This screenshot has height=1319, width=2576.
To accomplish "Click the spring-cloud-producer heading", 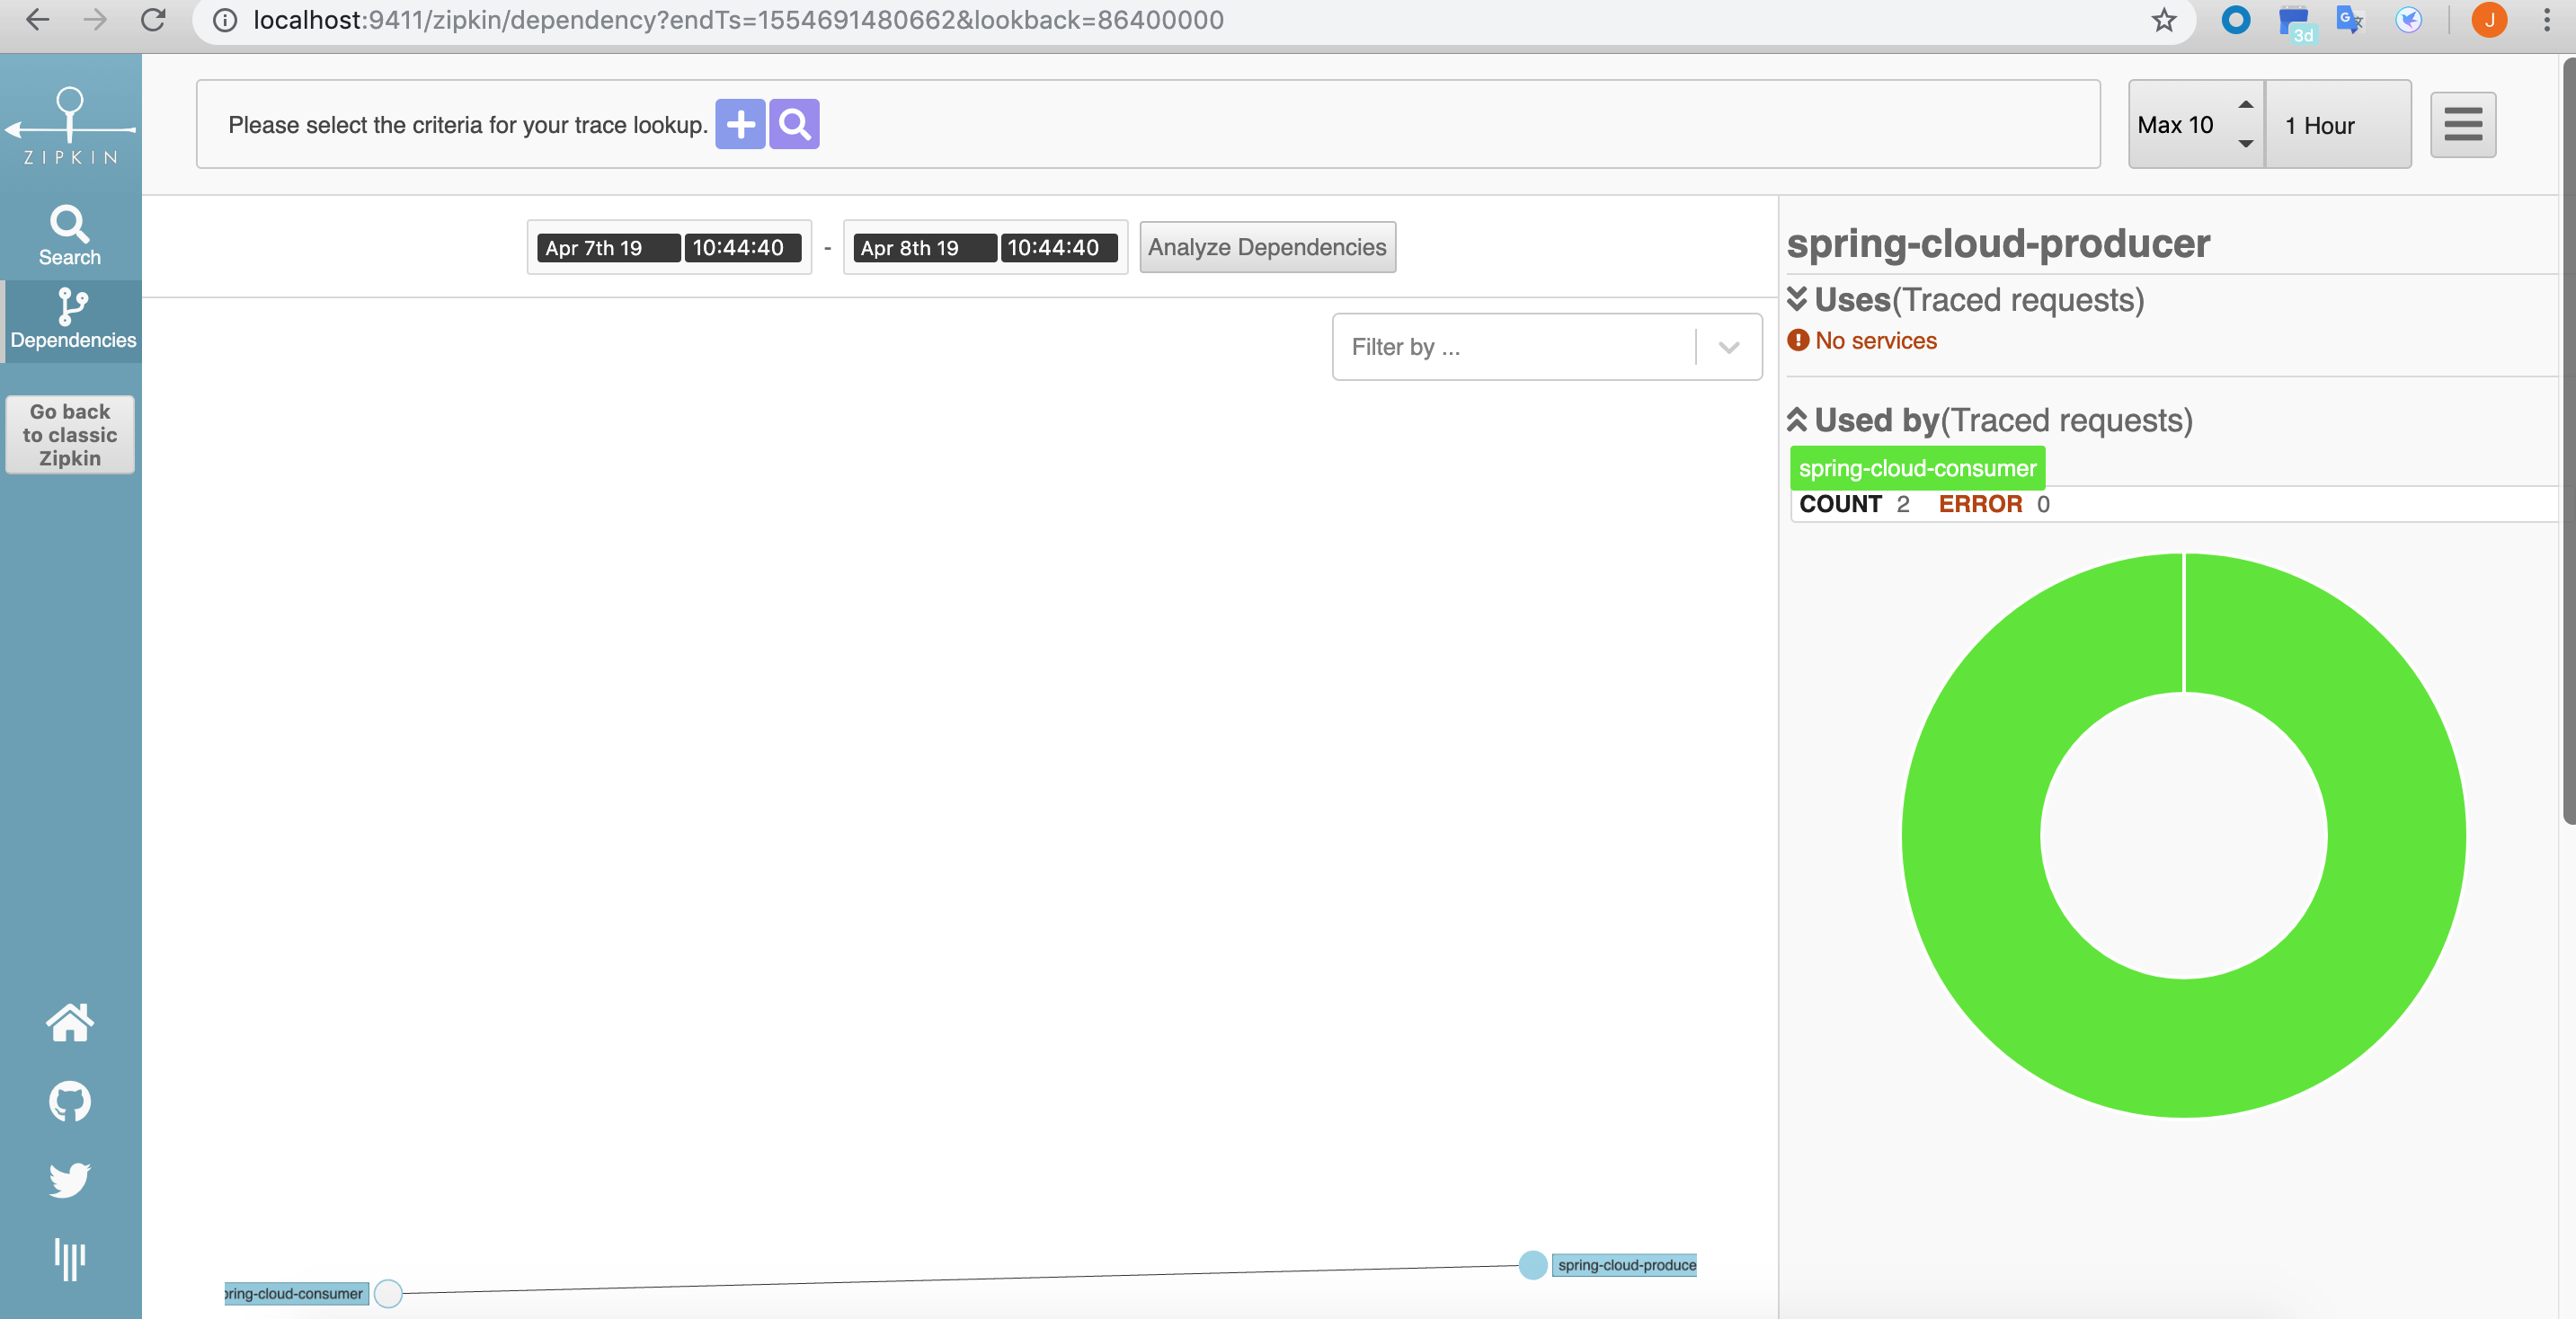I will point(1998,244).
